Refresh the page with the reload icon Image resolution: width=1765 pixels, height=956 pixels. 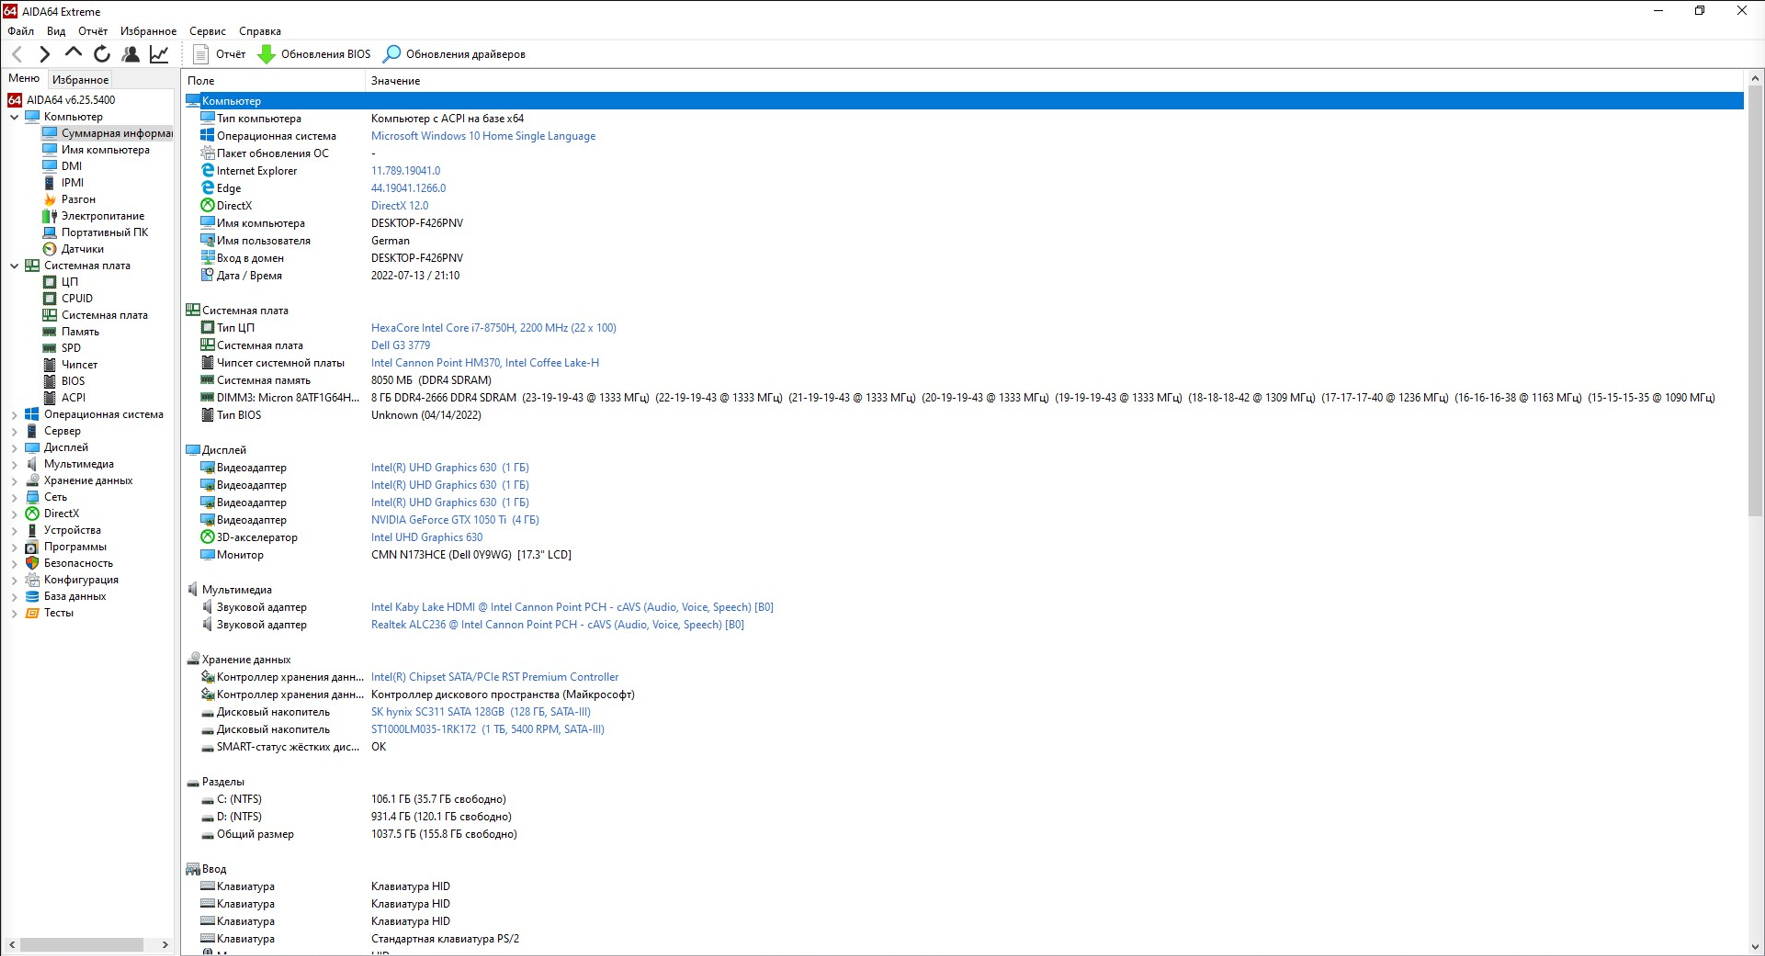(x=102, y=54)
